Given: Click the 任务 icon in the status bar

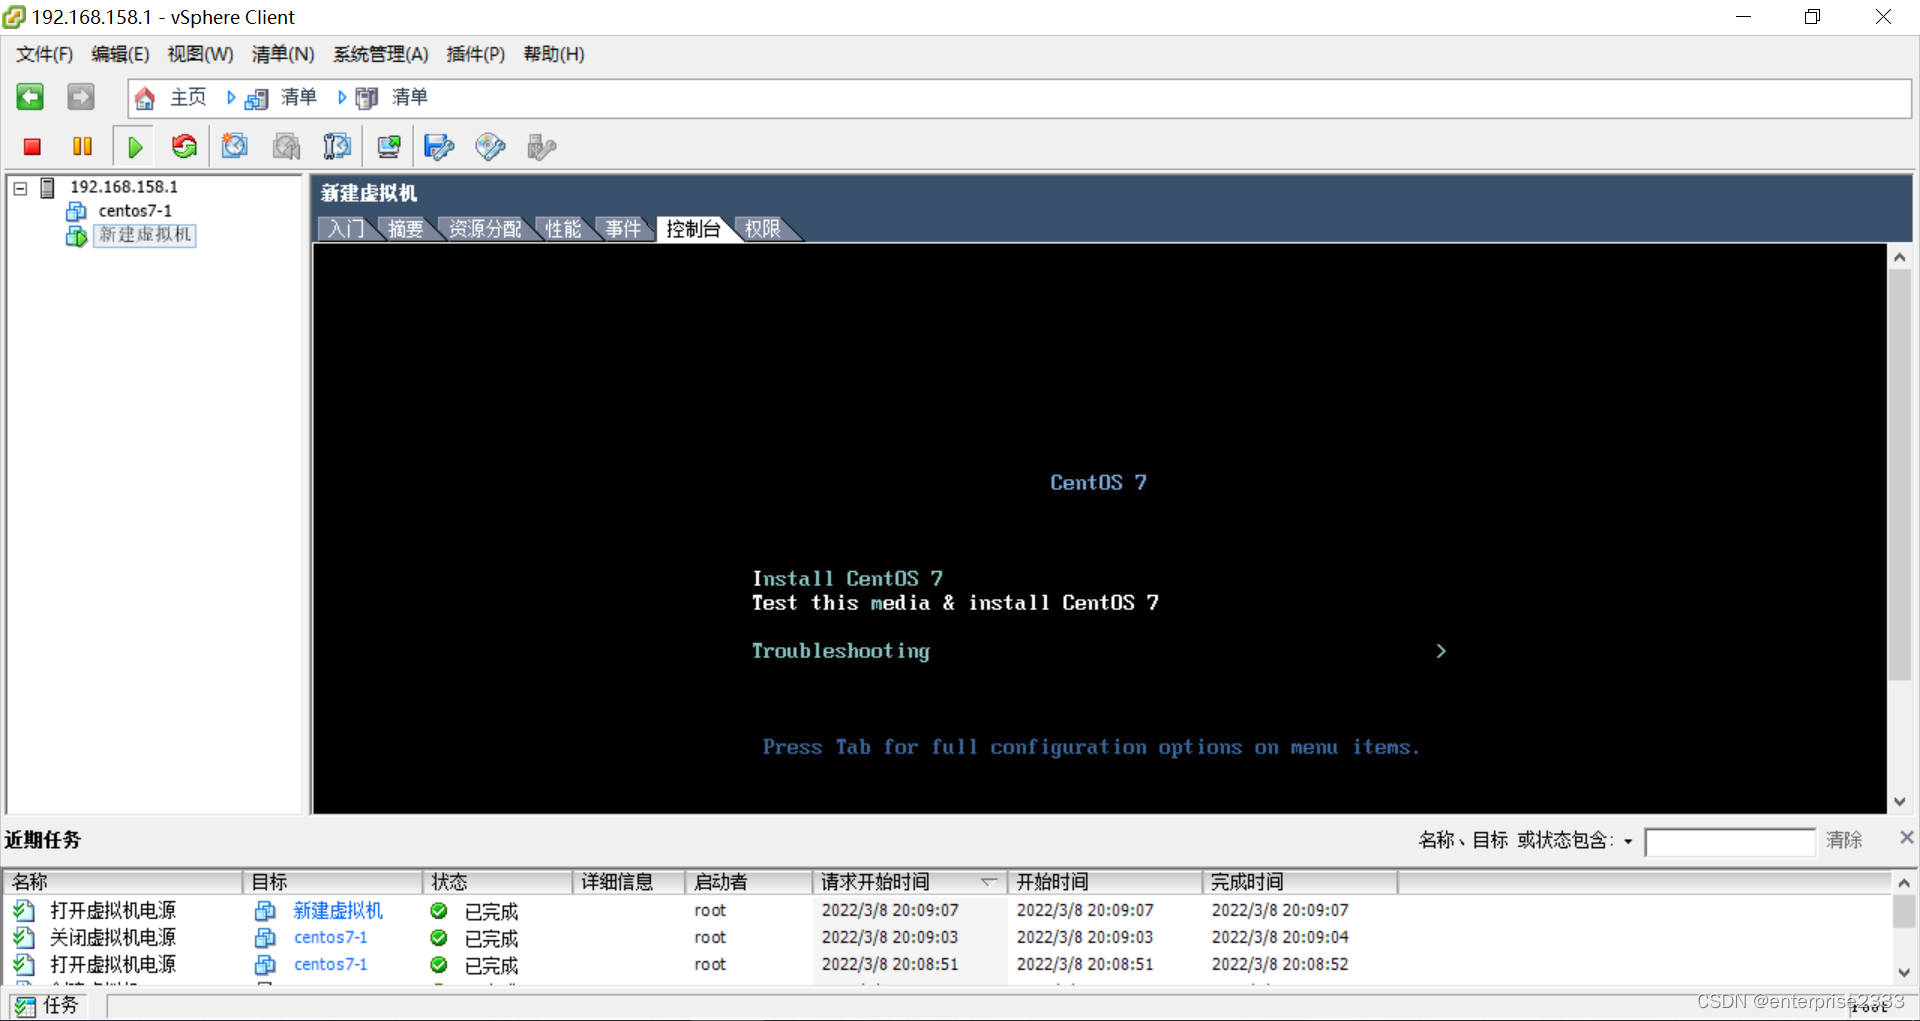Looking at the screenshot, I should click(26, 1006).
